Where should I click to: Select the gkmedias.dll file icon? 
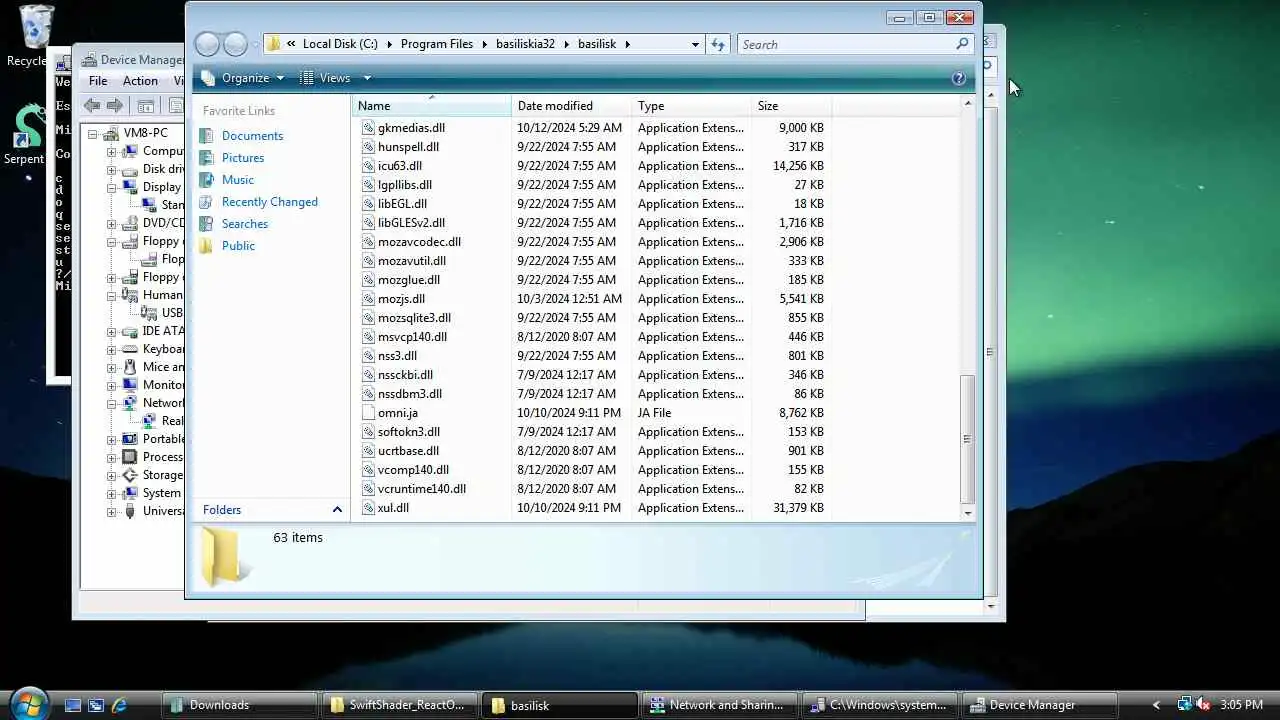(x=368, y=128)
